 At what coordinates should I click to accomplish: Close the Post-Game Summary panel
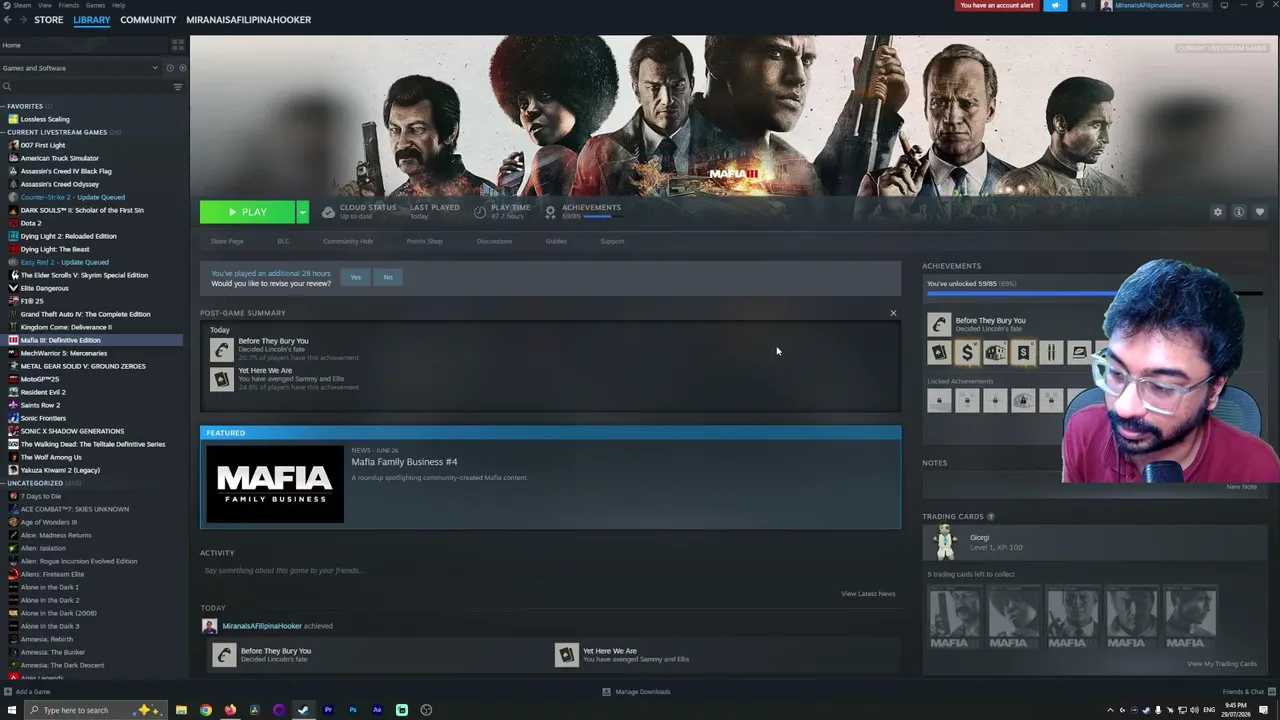[x=893, y=313]
